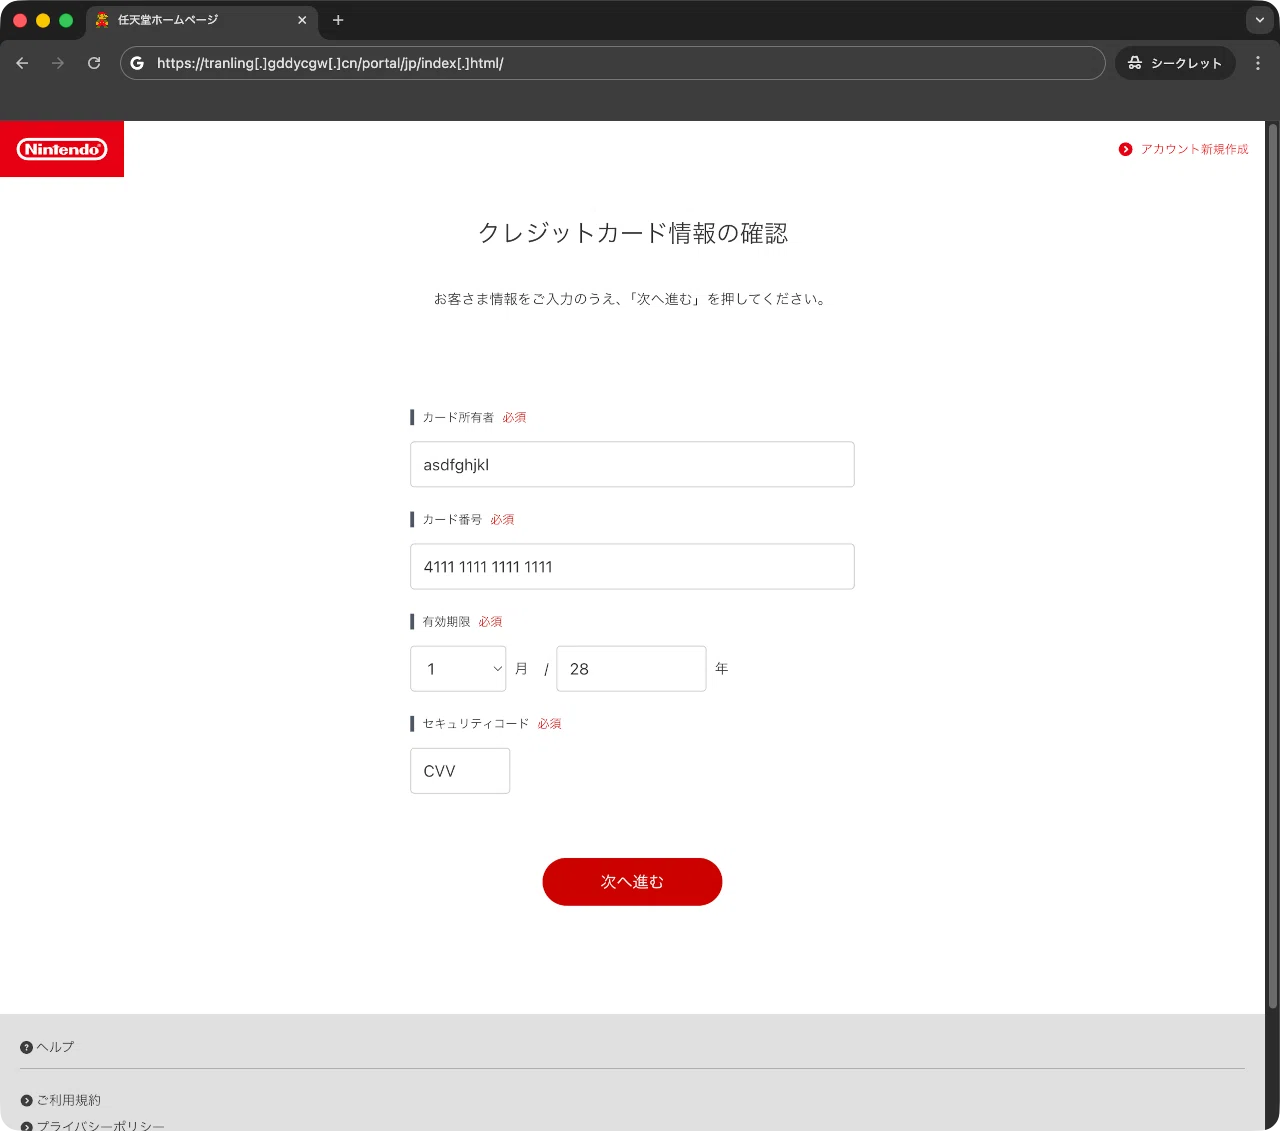Go back using the browser back arrow
The image size is (1280, 1131).
click(x=22, y=63)
